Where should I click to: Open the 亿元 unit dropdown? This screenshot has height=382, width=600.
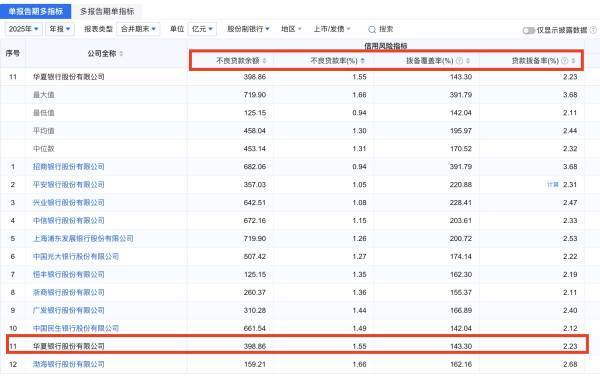pos(202,29)
